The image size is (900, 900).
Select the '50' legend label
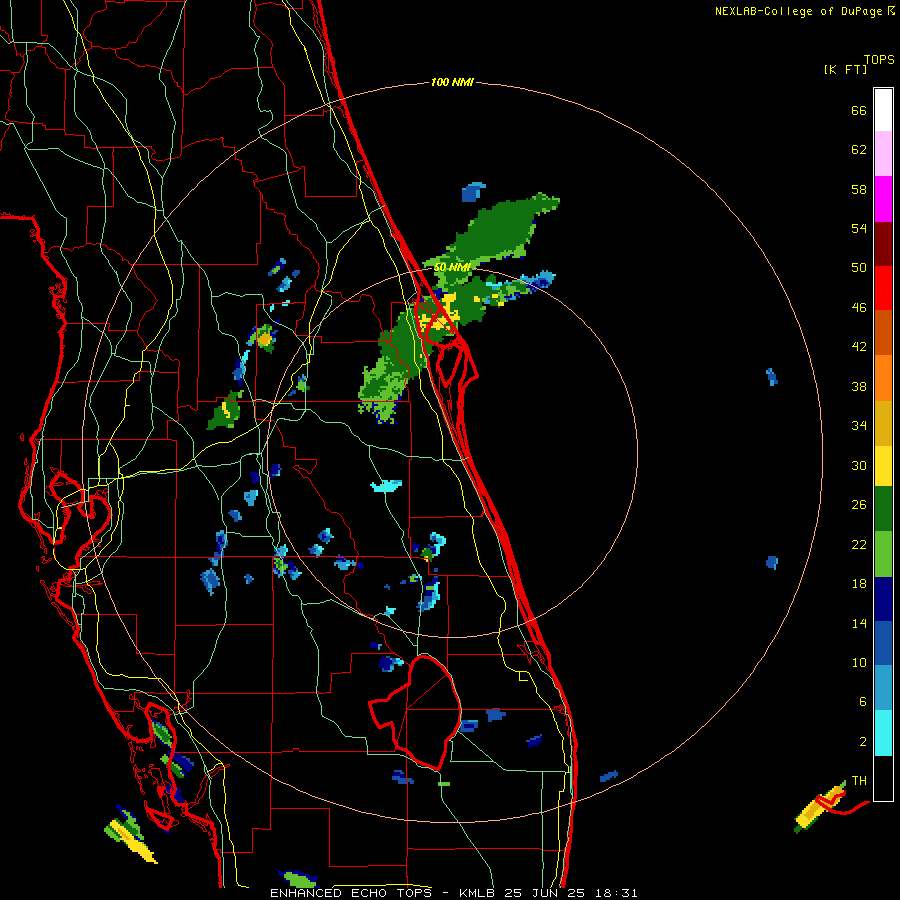[x=859, y=268]
